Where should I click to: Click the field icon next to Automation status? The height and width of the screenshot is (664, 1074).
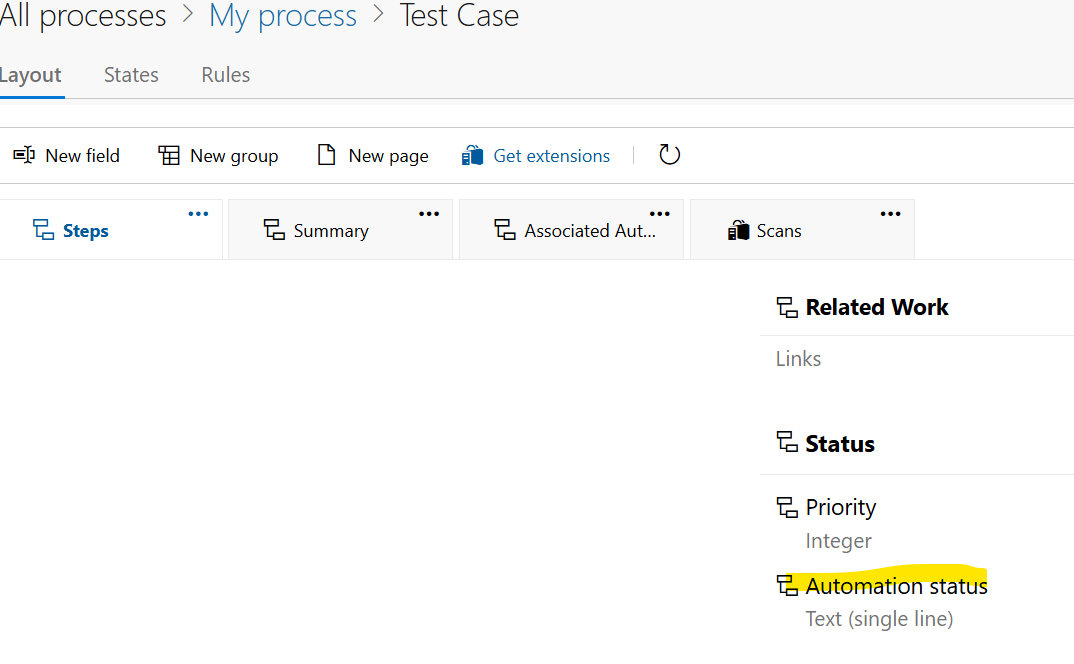pos(786,585)
